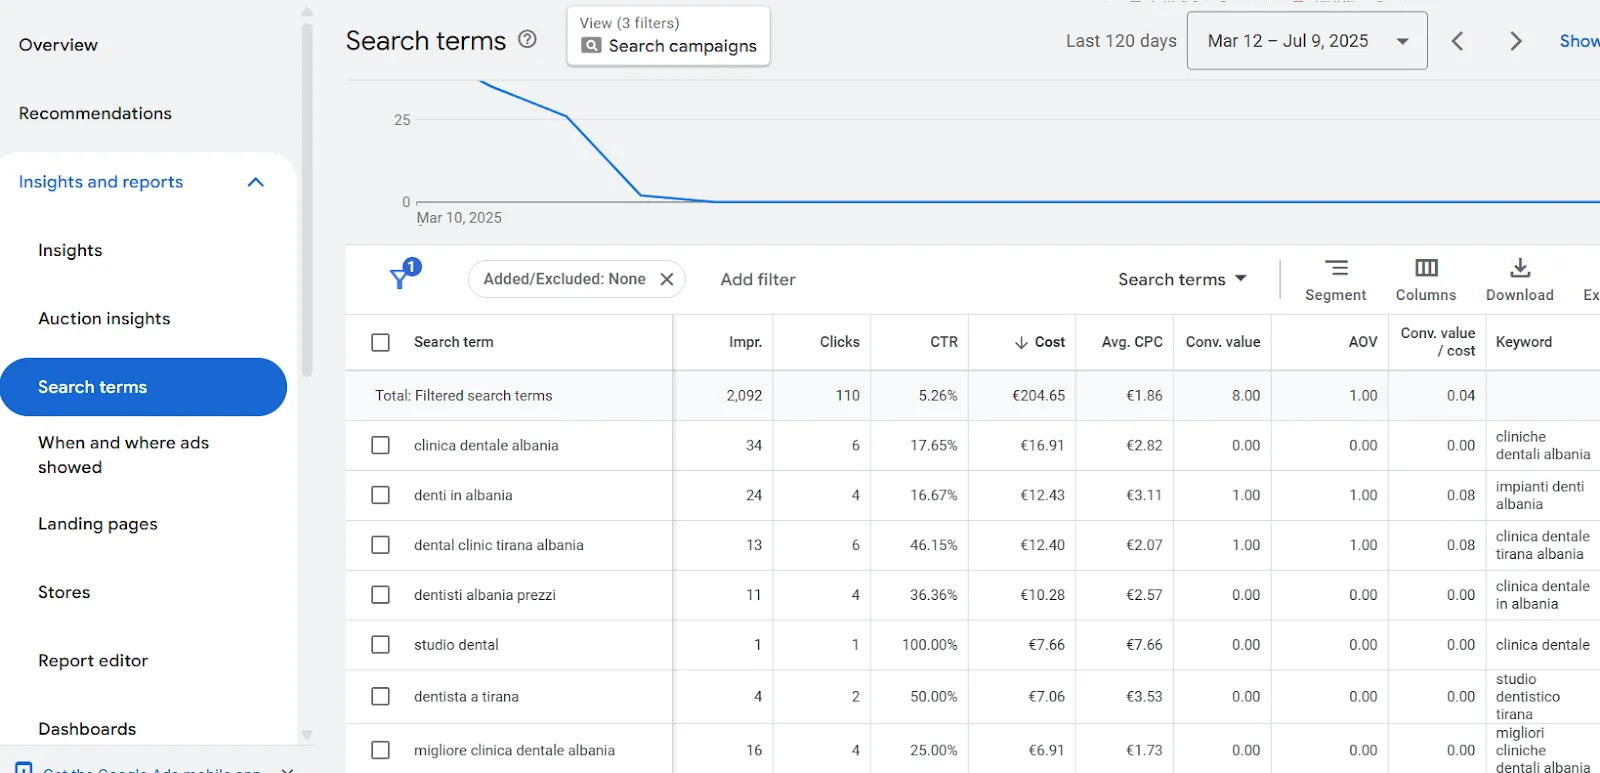Open the table filter funnel icon
Image resolution: width=1600 pixels, height=773 pixels.
[405, 274]
